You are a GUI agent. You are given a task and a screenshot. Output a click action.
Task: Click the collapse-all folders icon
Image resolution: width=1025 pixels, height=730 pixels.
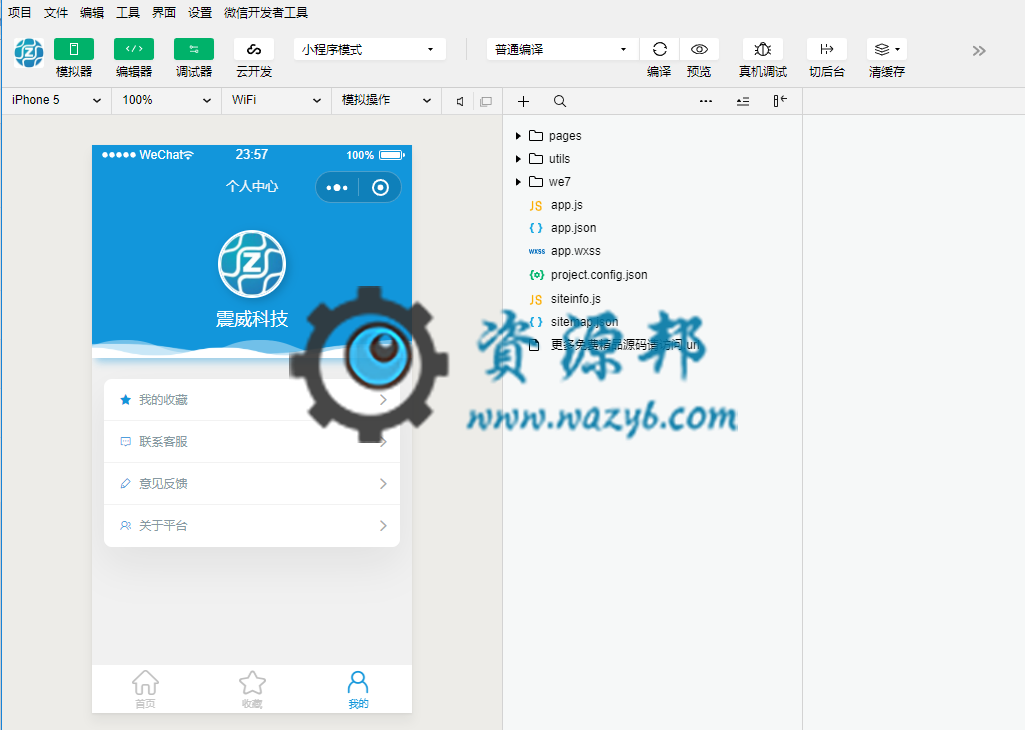click(x=743, y=101)
